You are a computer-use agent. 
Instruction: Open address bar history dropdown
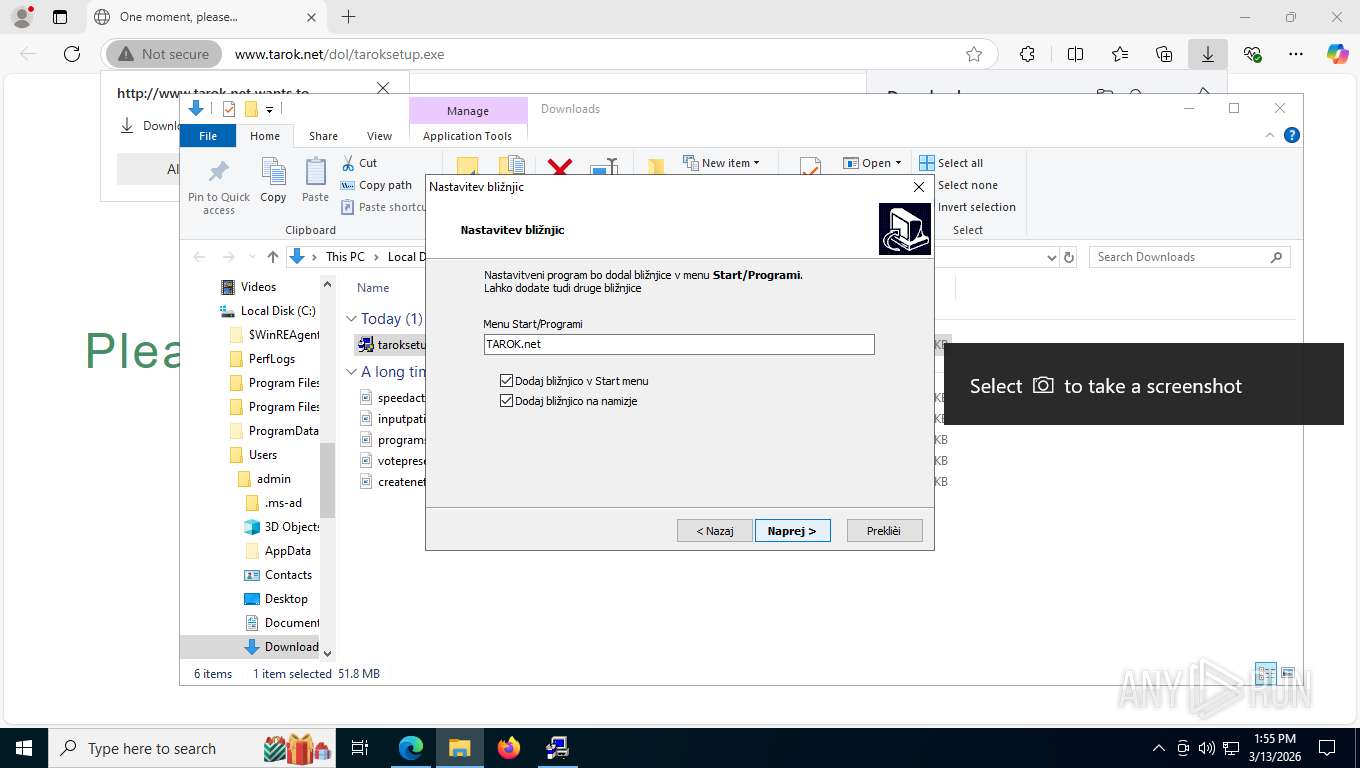coord(1051,257)
